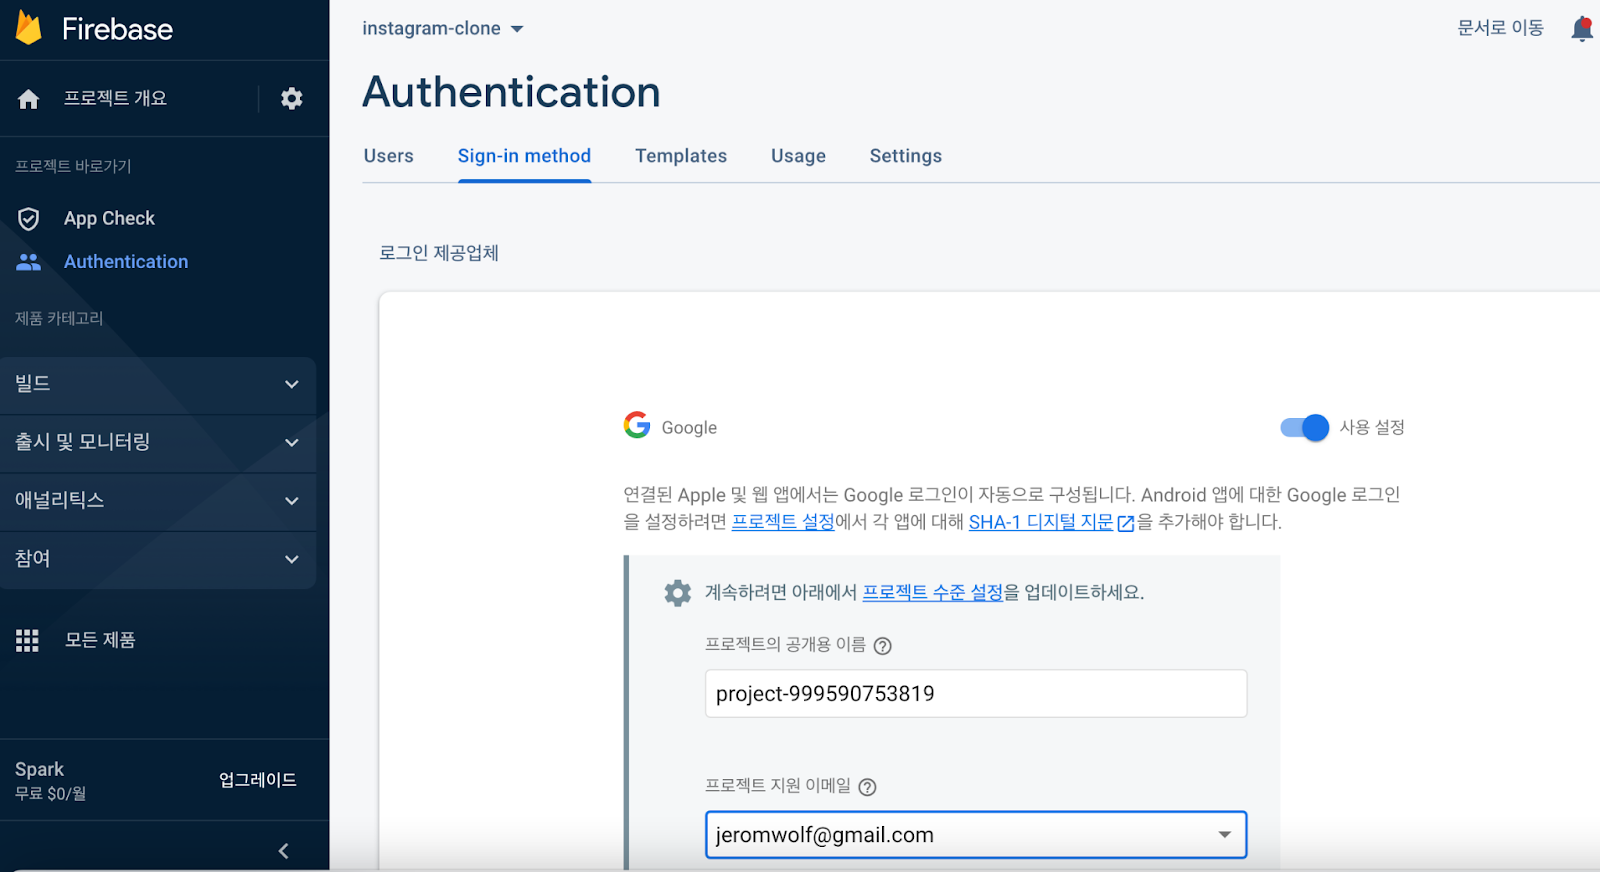Open the support email dropdown
Screen dimensions: 1600x872
click(976, 835)
